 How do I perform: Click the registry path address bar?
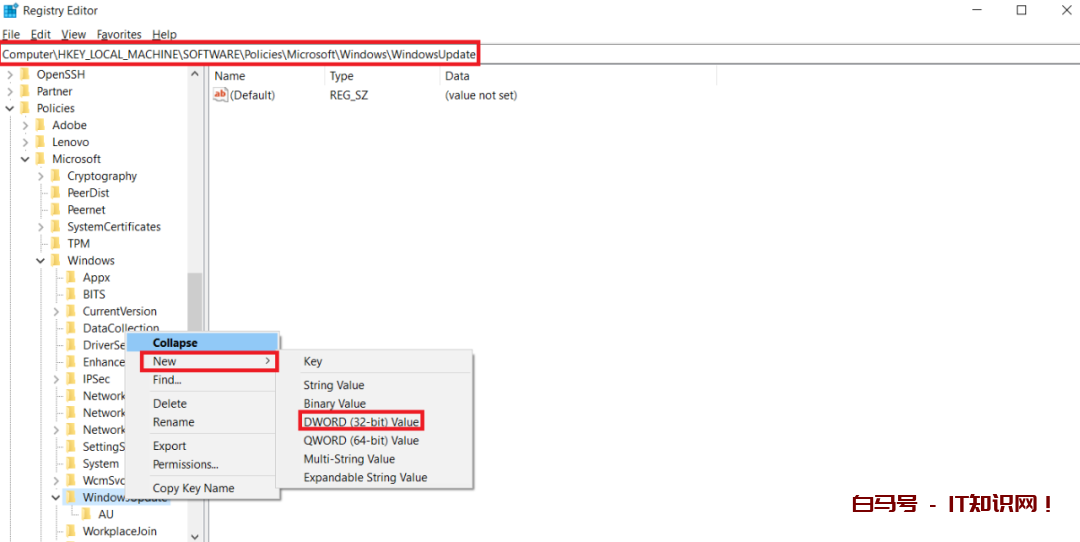[x=240, y=53]
